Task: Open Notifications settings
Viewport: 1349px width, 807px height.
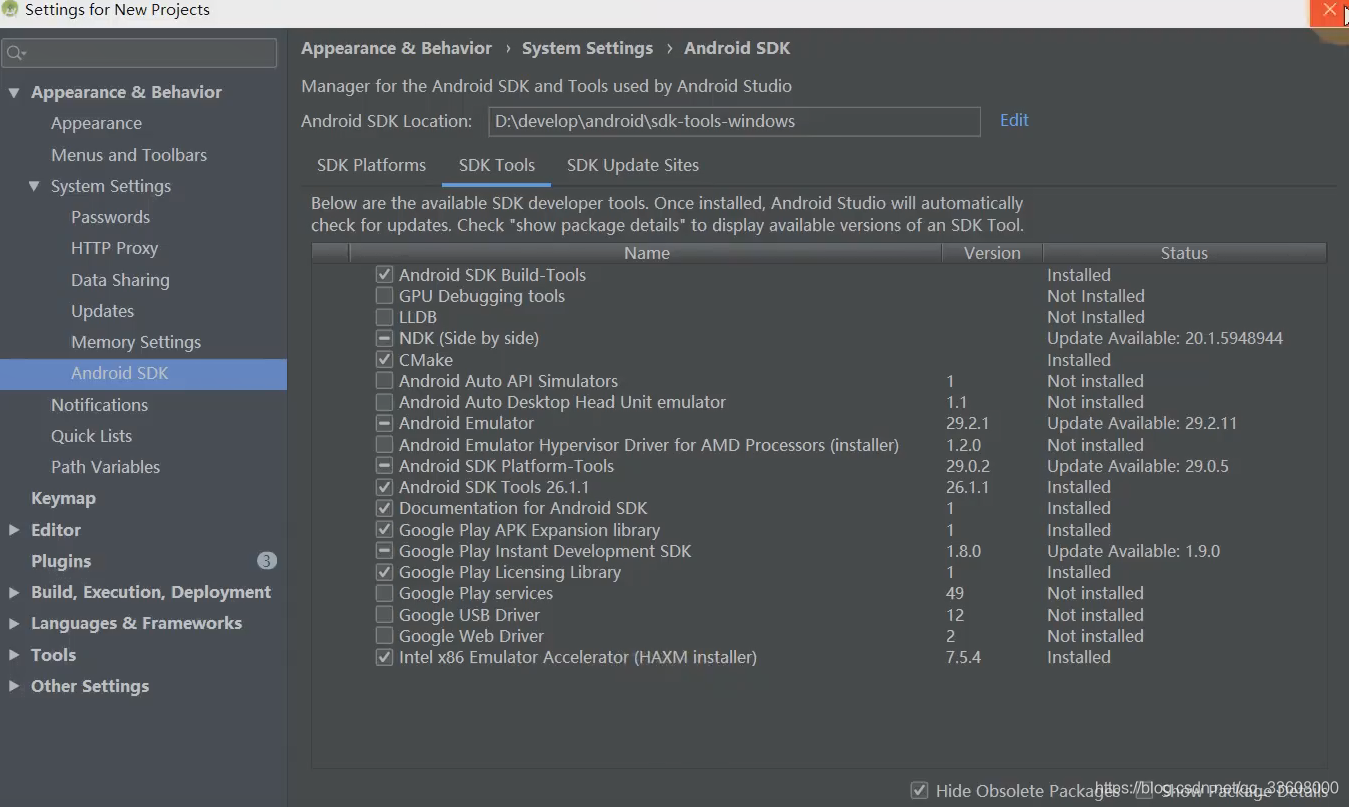Action: pyautogui.click(x=100, y=405)
